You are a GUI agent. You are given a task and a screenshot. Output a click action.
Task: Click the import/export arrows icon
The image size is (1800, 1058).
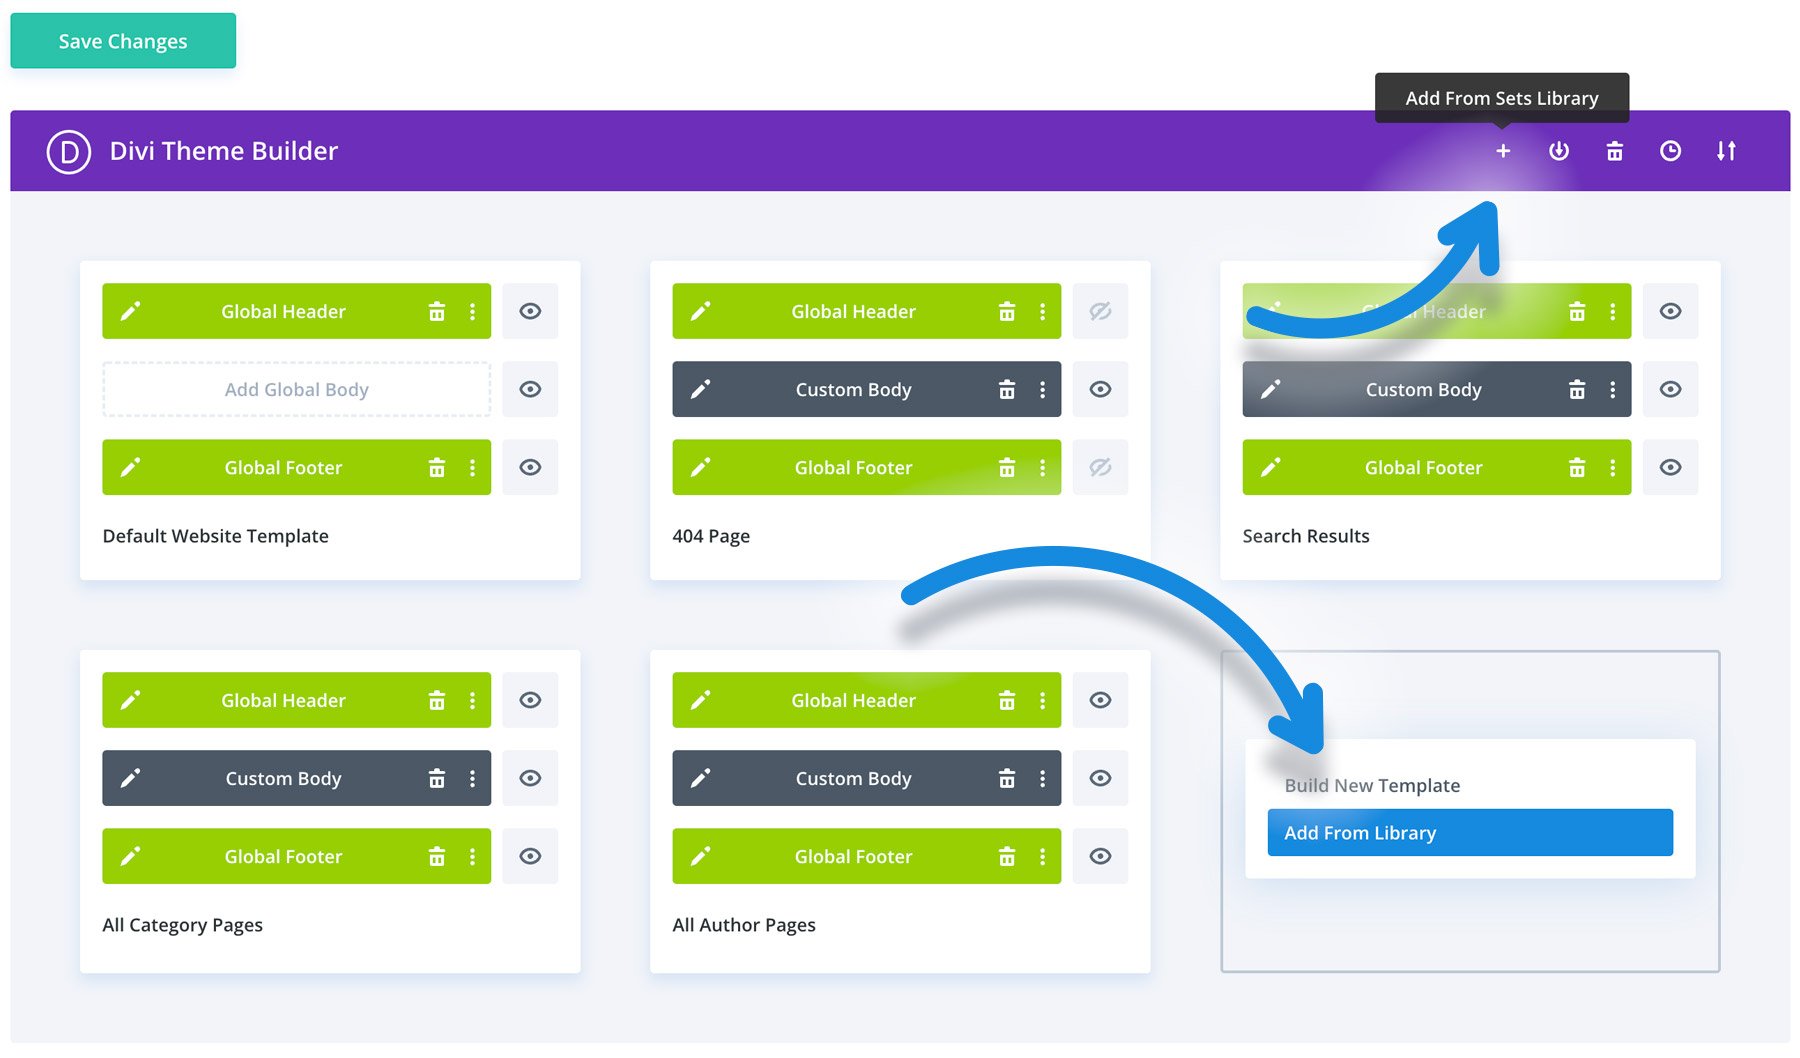[x=1727, y=151]
